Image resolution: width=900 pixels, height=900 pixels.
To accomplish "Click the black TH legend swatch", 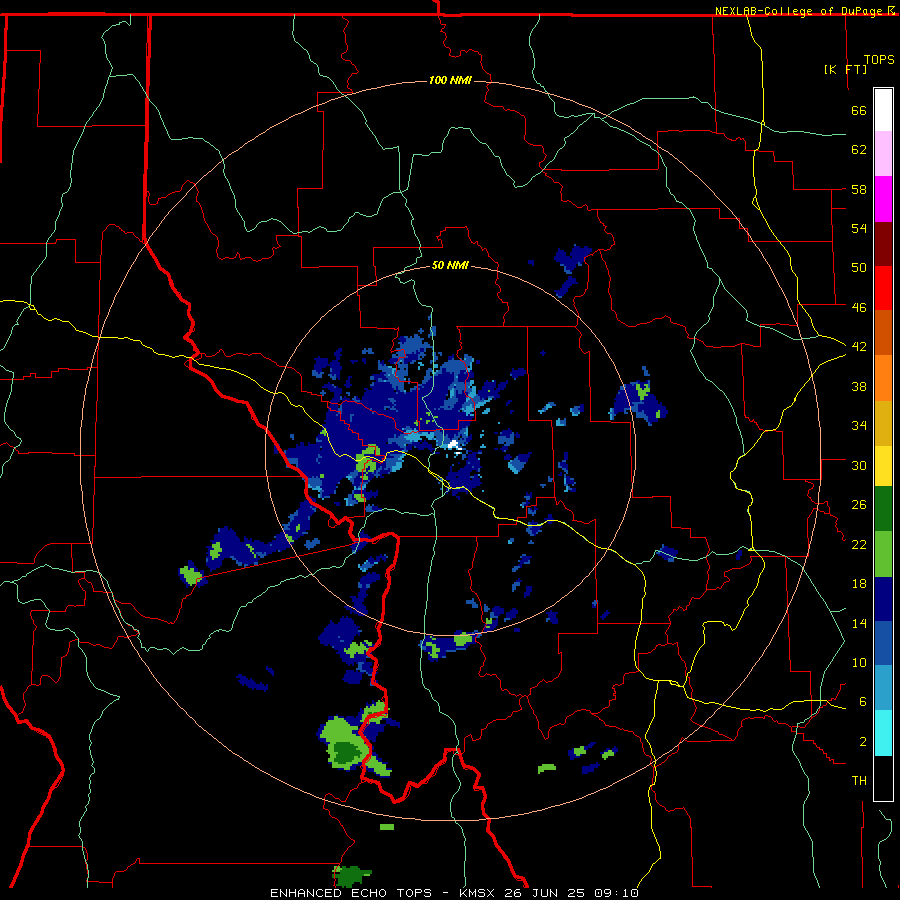I will point(883,778).
